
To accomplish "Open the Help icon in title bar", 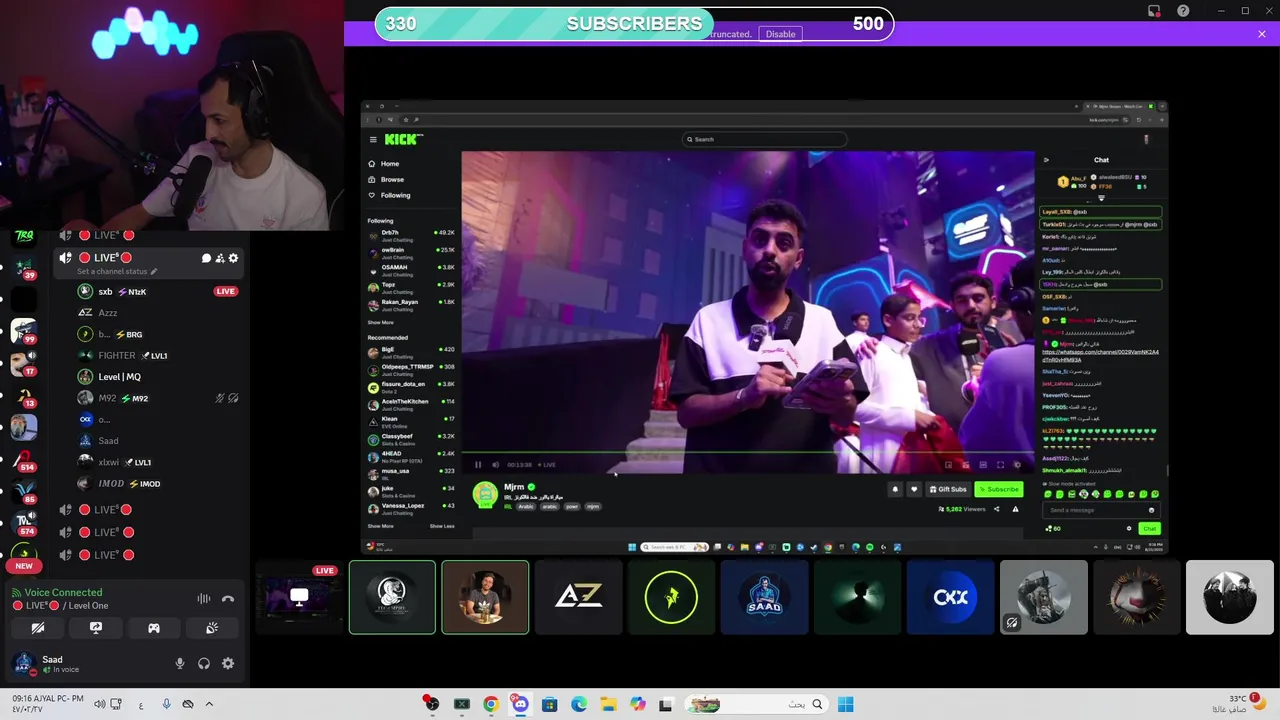I will pyautogui.click(x=1183, y=11).
